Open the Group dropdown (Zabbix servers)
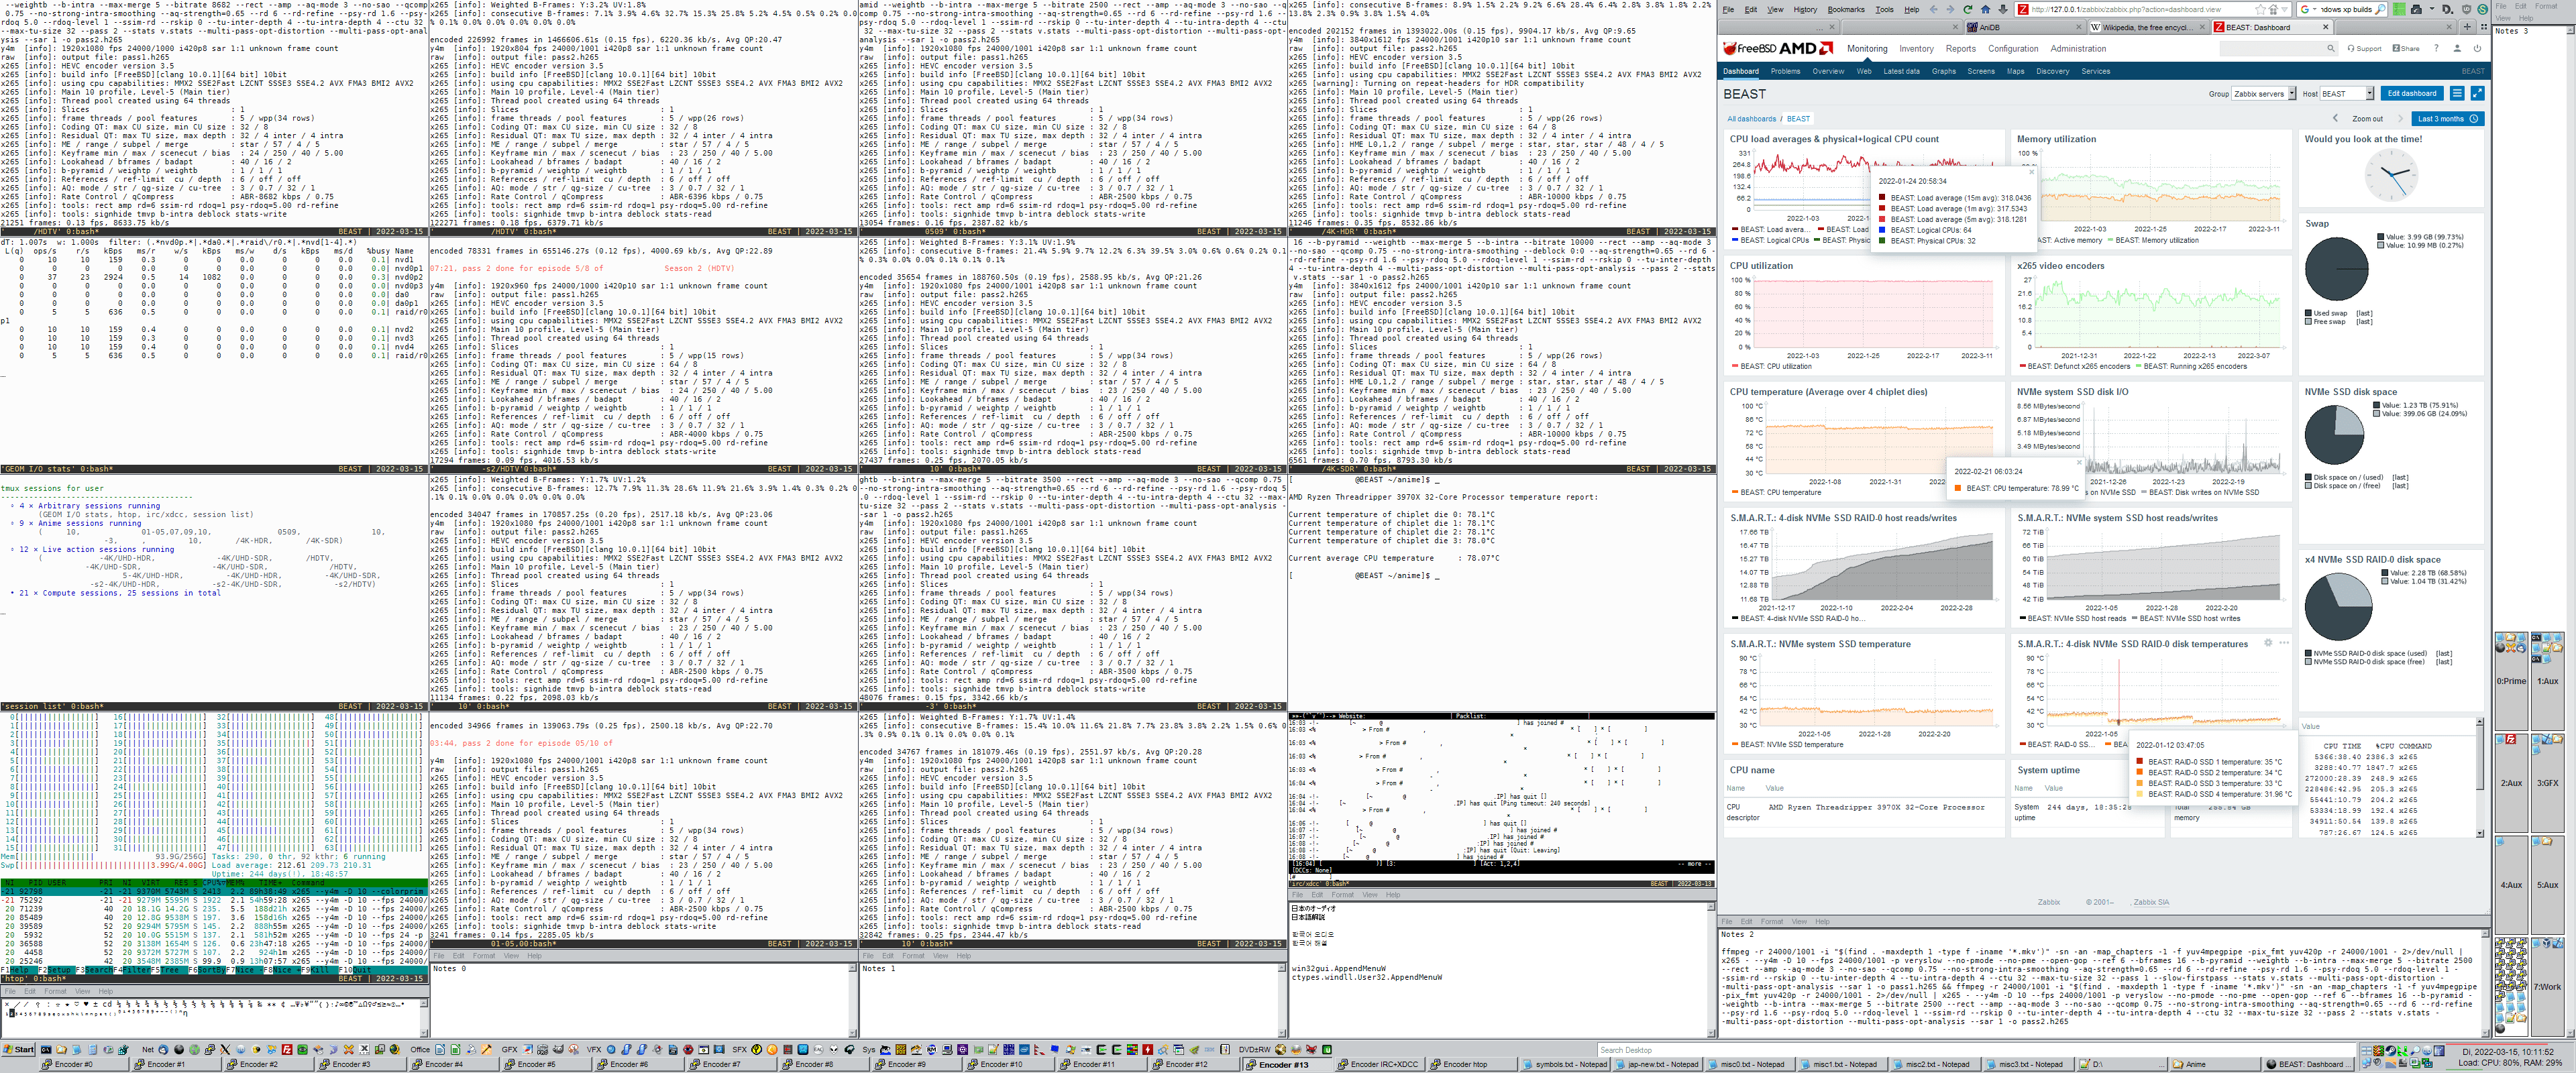The image size is (2576, 1073). click(2264, 94)
